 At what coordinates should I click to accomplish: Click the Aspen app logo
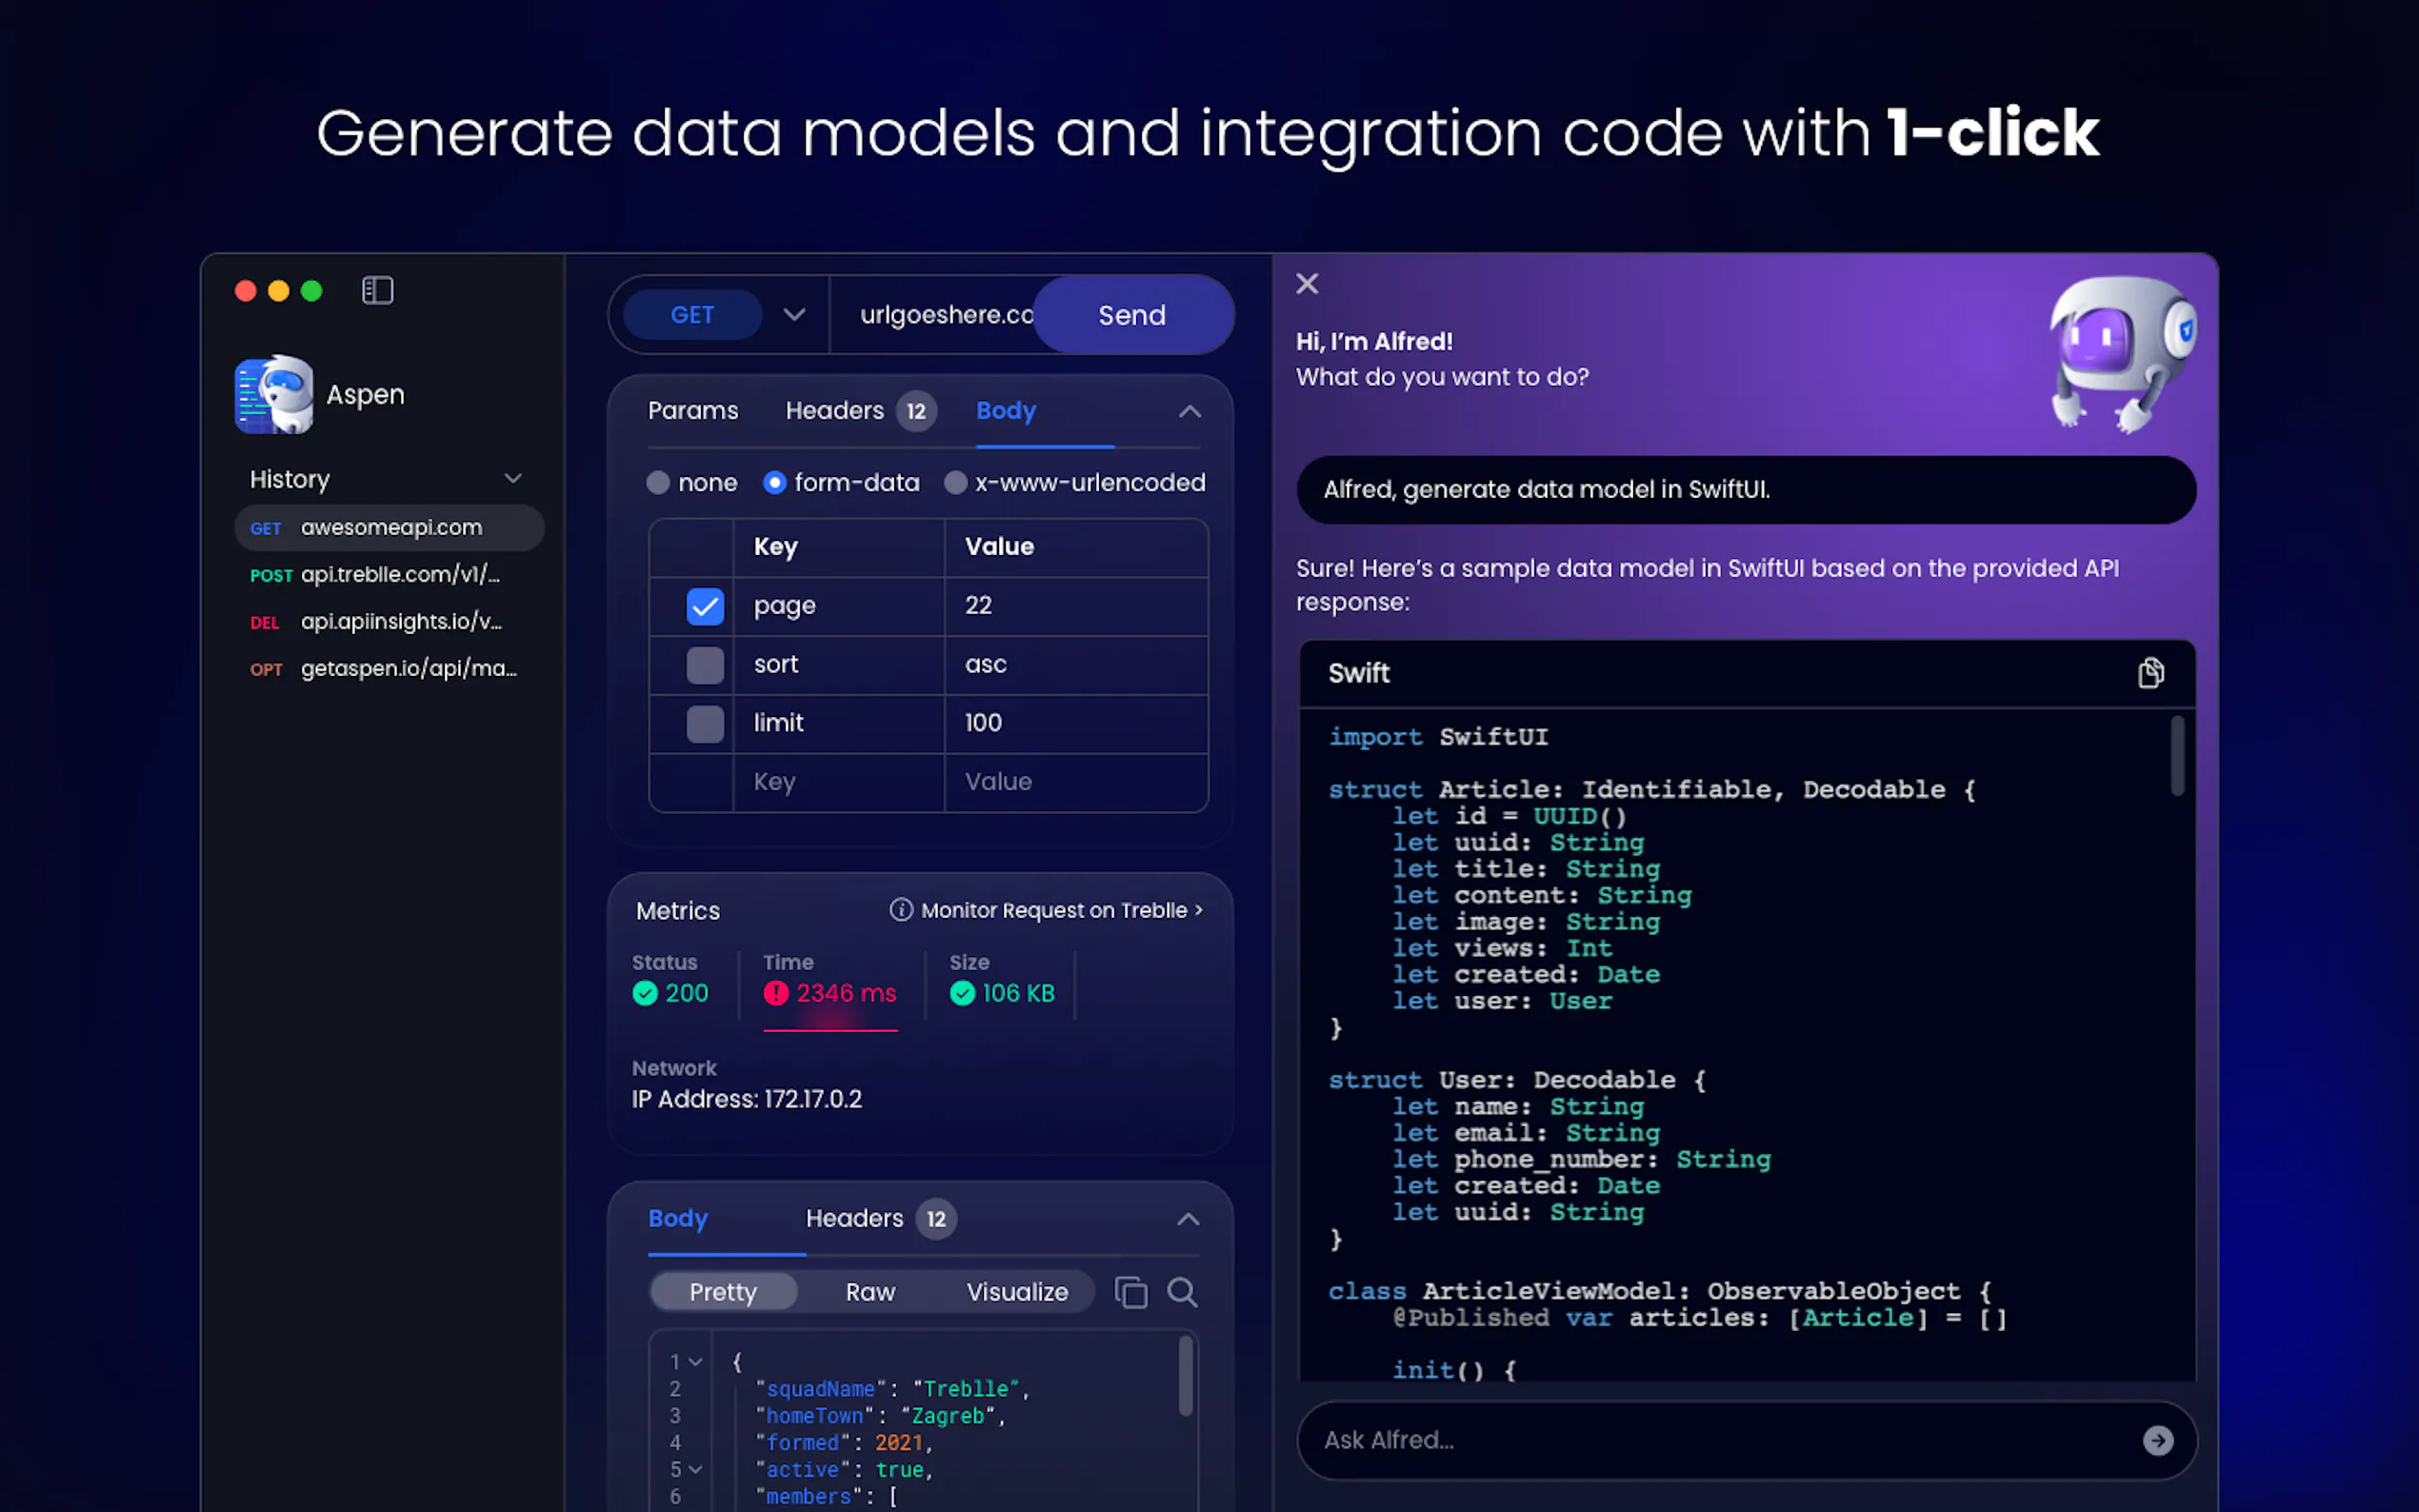click(x=273, y=394)
